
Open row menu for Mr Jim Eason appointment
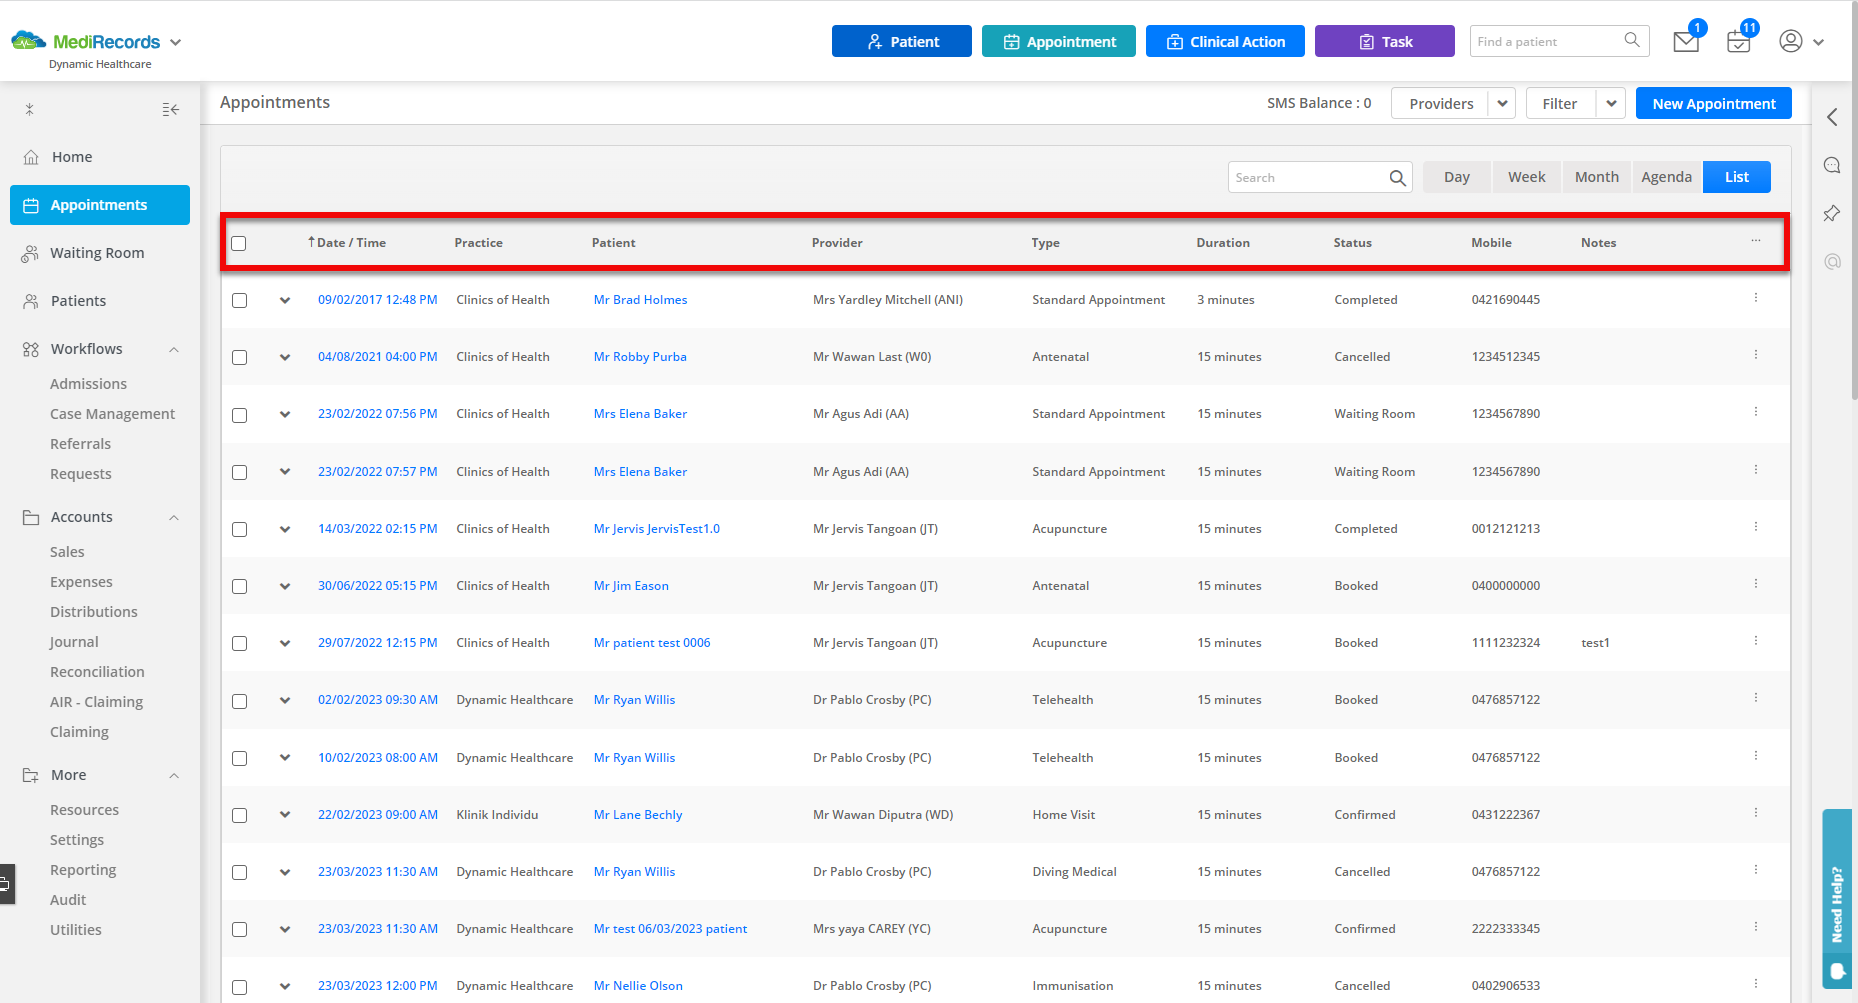point(1756,584)
